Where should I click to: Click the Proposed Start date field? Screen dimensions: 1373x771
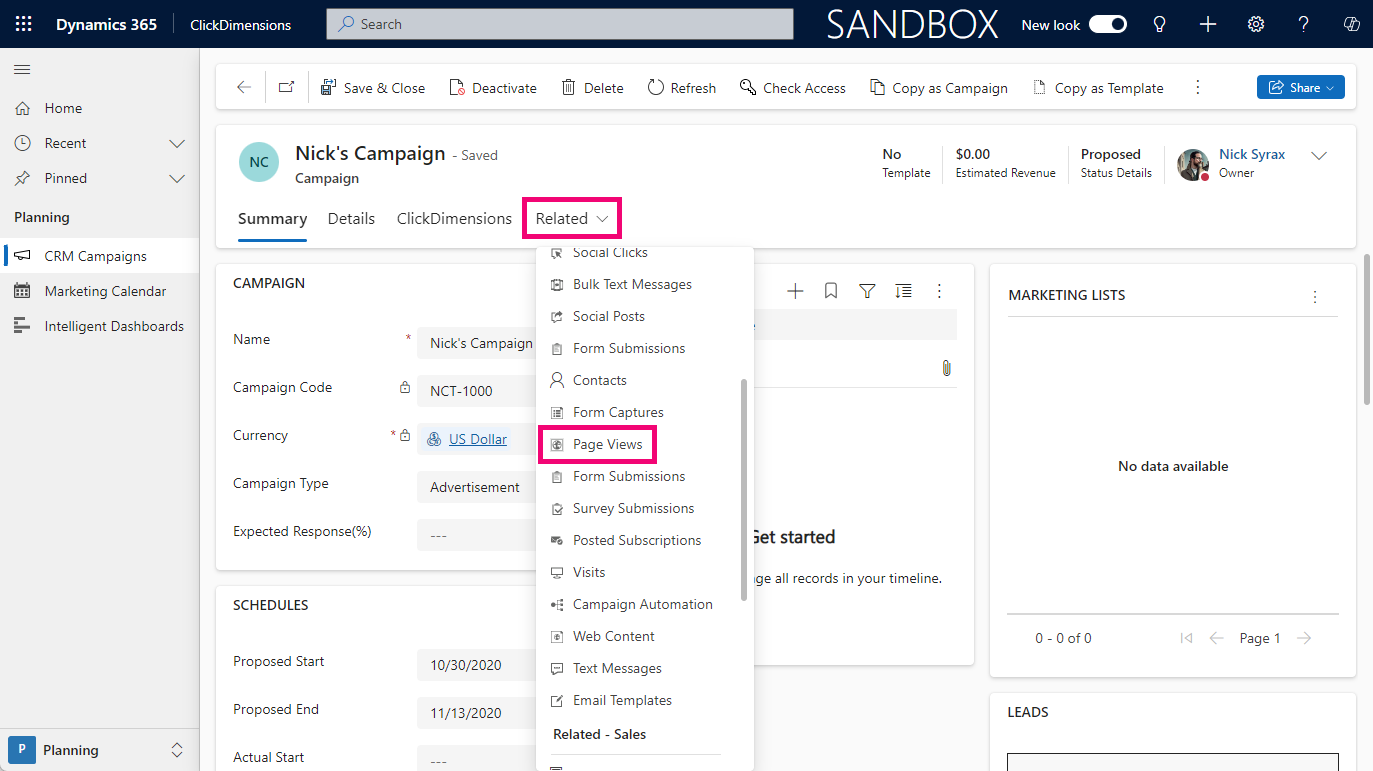(477, 665)
